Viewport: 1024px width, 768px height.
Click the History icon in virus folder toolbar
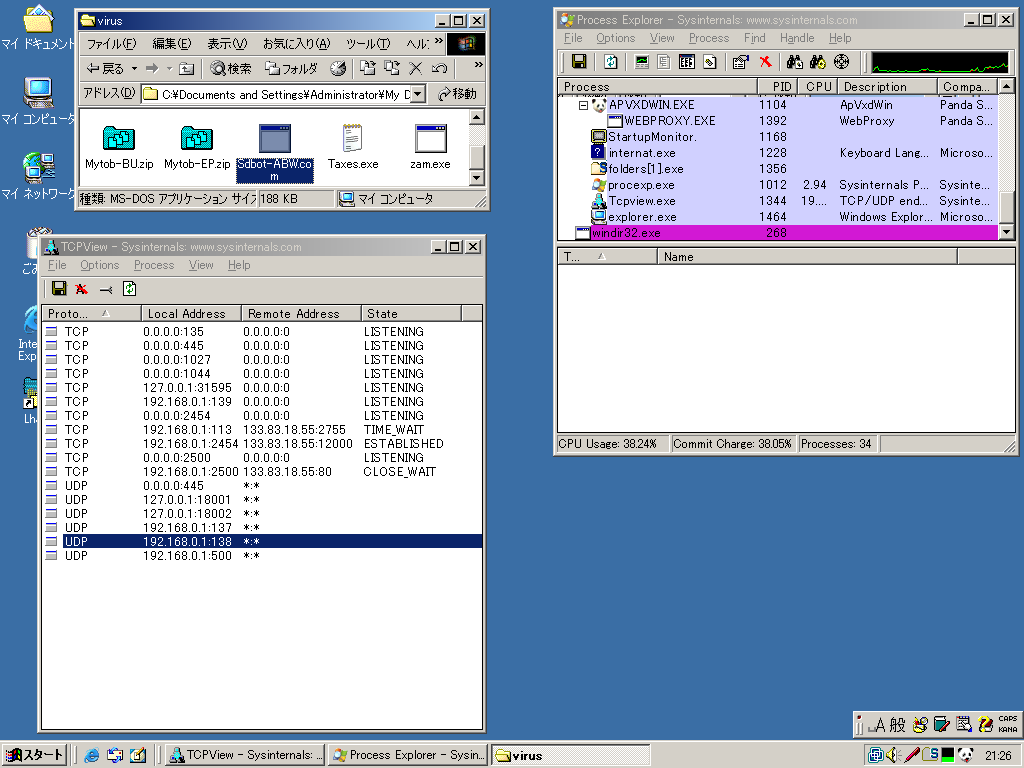tap(338, 68)
